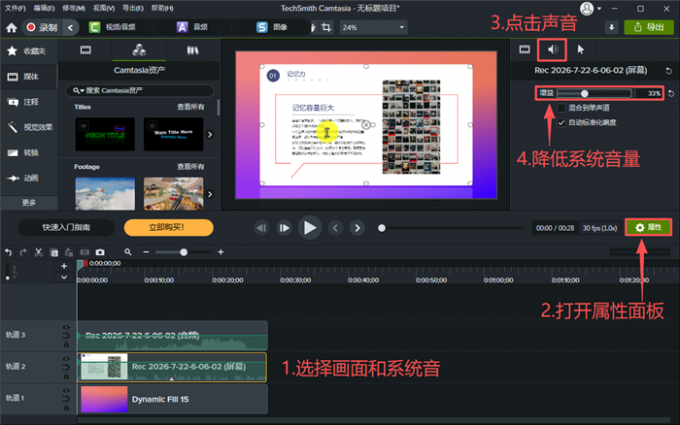Open the 收藏夹 favorites panel
The height and width of the screenshot is (425, 680).
[29, 51]
